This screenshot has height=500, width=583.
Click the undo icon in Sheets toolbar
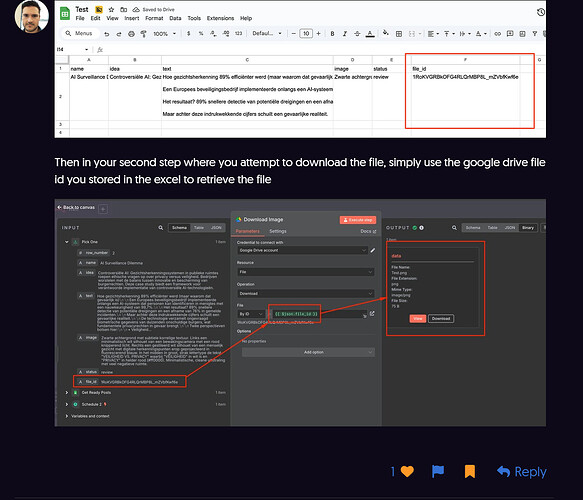(107, 34)
